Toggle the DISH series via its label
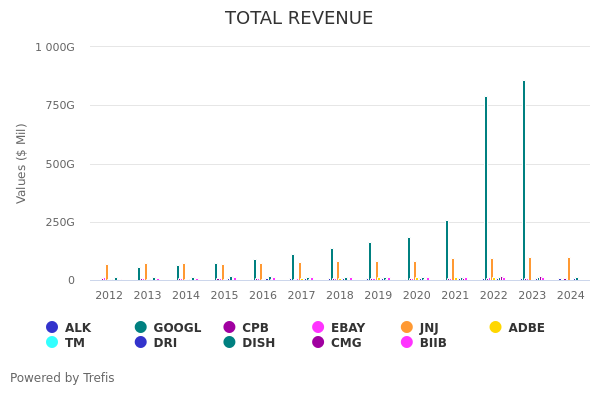600x400 pixels. pos(259,342)
